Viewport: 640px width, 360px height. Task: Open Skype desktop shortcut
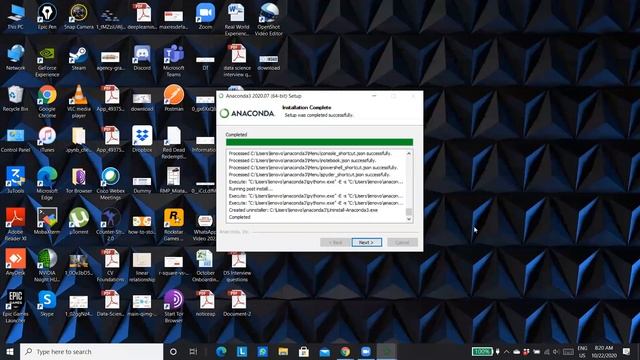point(47,303)
